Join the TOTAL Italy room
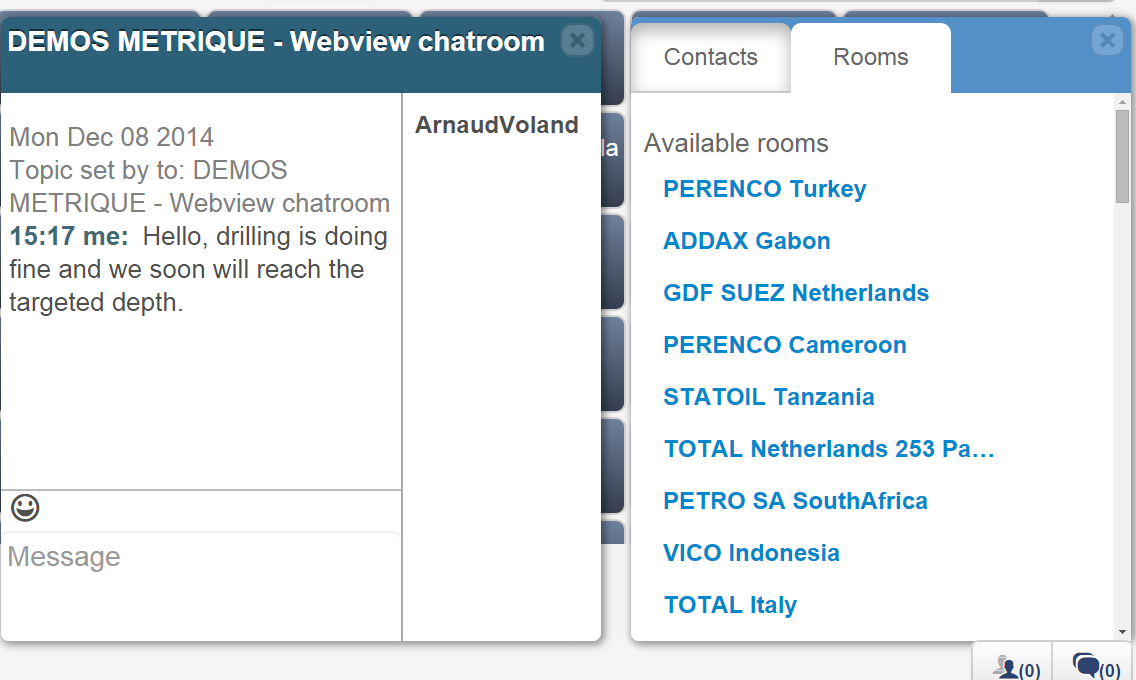The height and width of the screenshot is (680, 1136). click(730, 605)
